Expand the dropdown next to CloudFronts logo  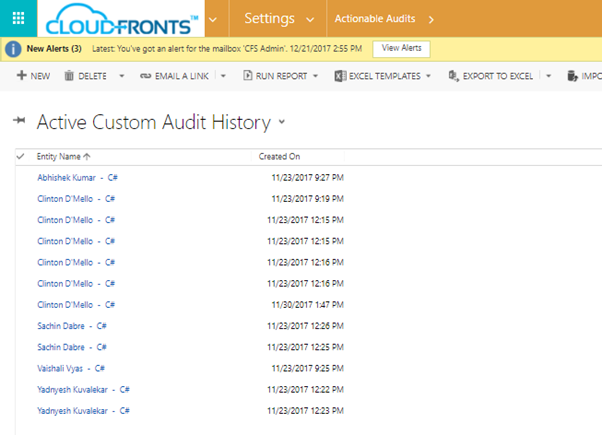click(213, 20)
